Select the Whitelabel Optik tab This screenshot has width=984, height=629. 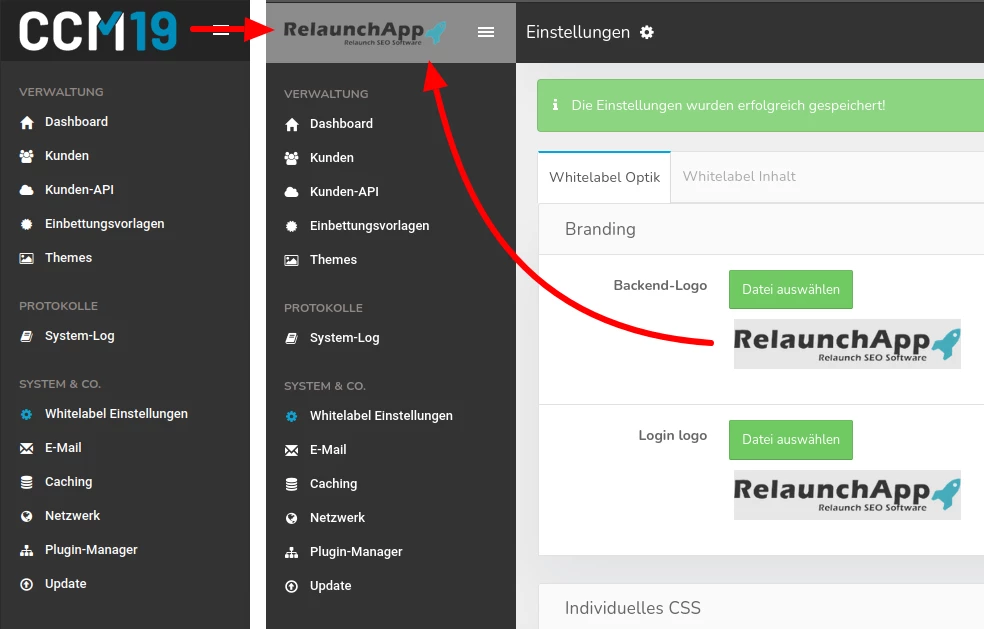(604, 178)
